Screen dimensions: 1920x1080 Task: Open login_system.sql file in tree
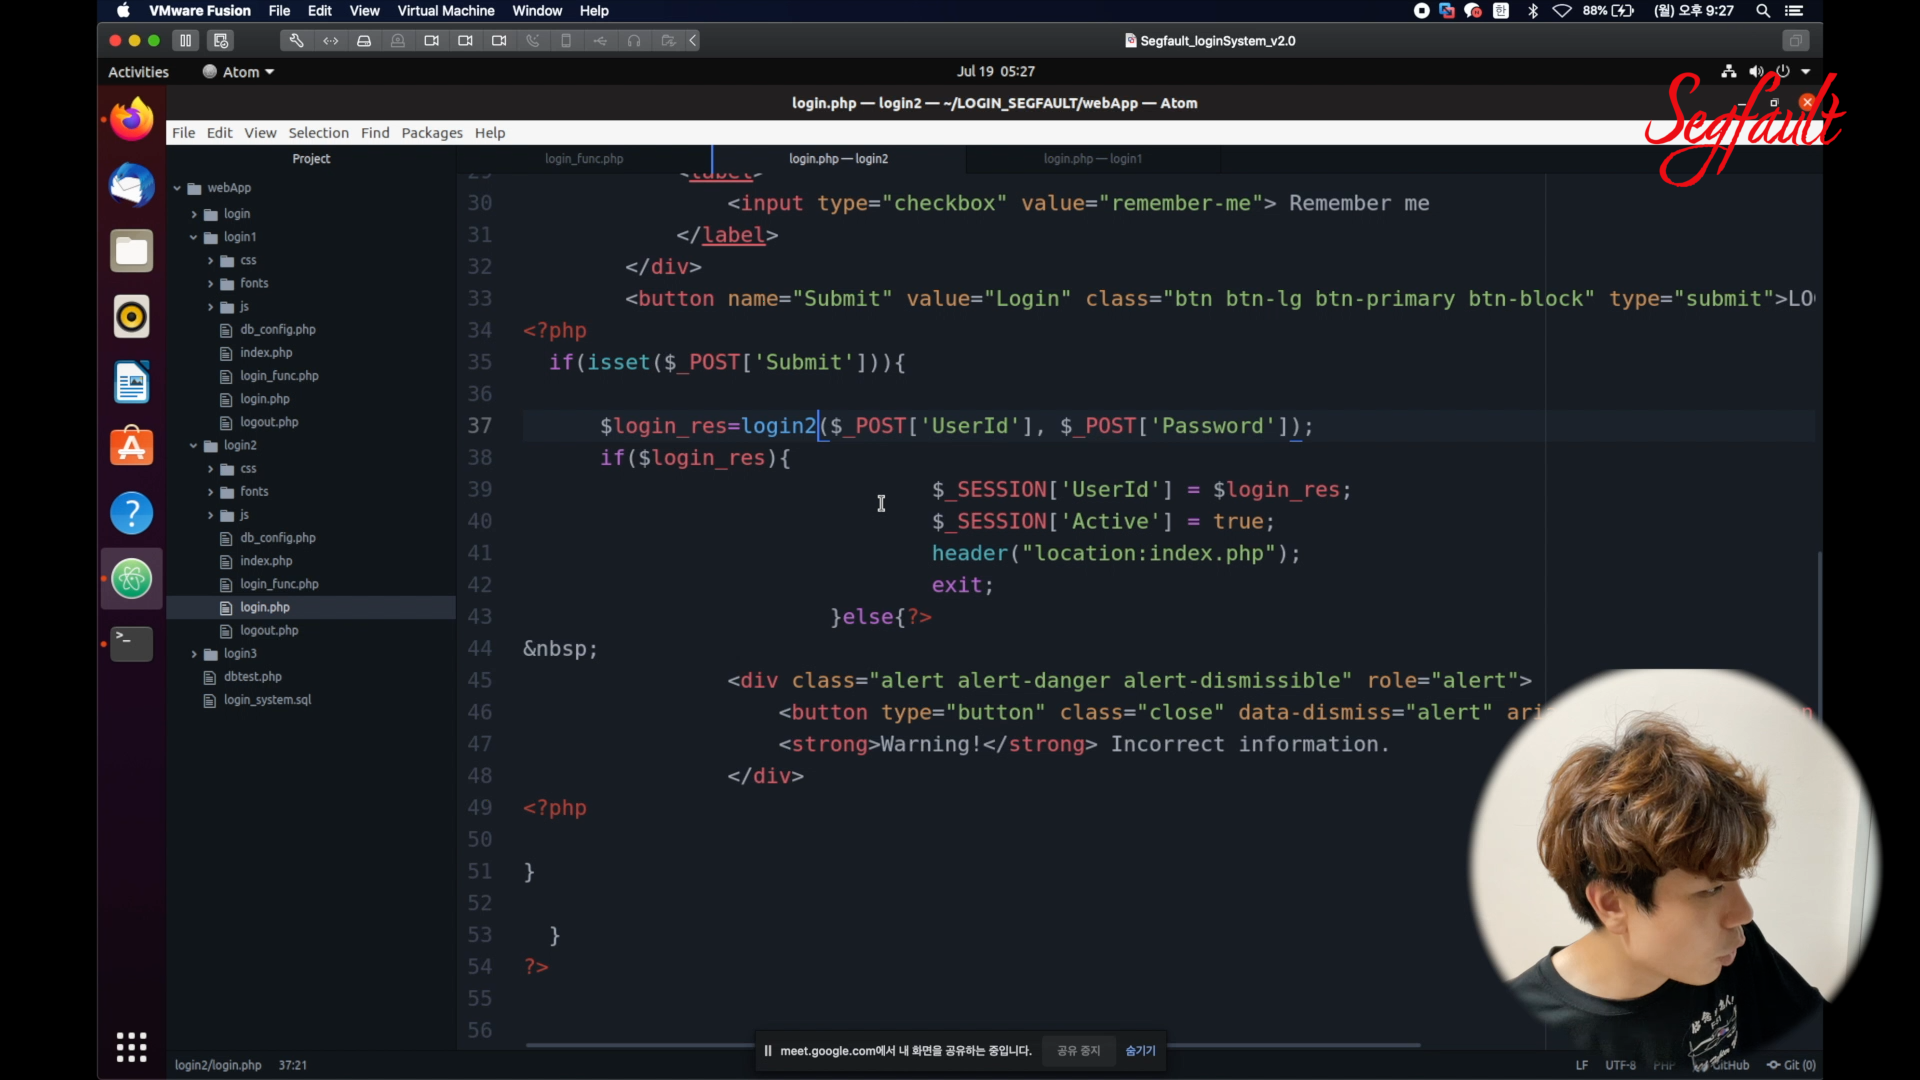click(267, 700)
